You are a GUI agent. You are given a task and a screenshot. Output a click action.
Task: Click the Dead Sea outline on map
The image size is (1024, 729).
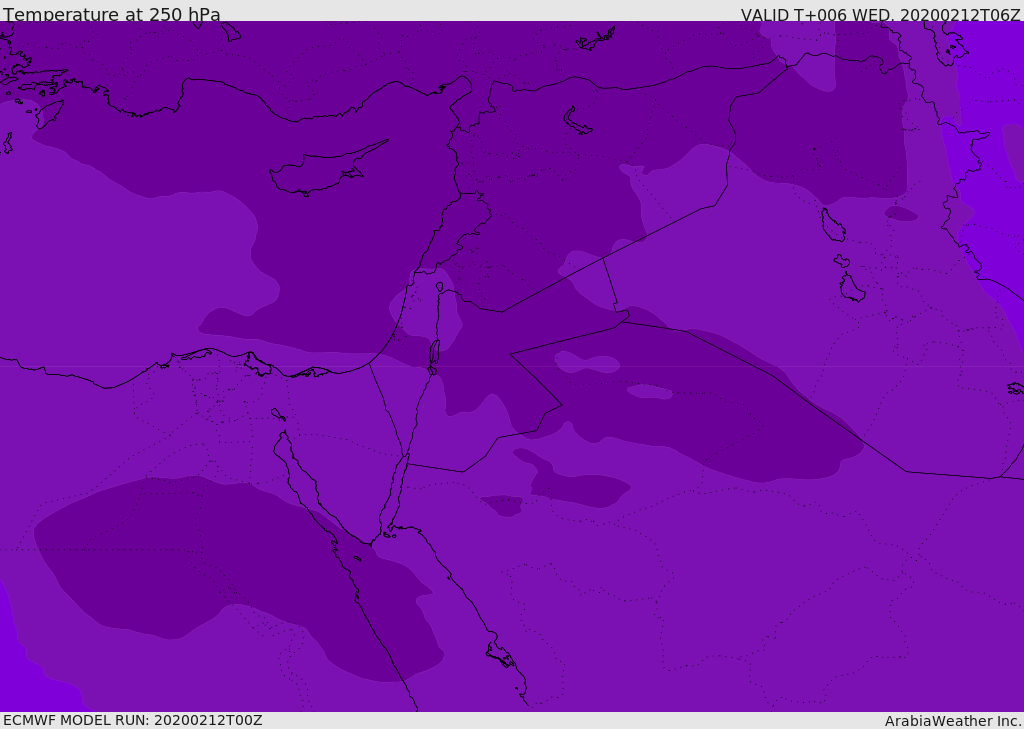pos(434,353)
